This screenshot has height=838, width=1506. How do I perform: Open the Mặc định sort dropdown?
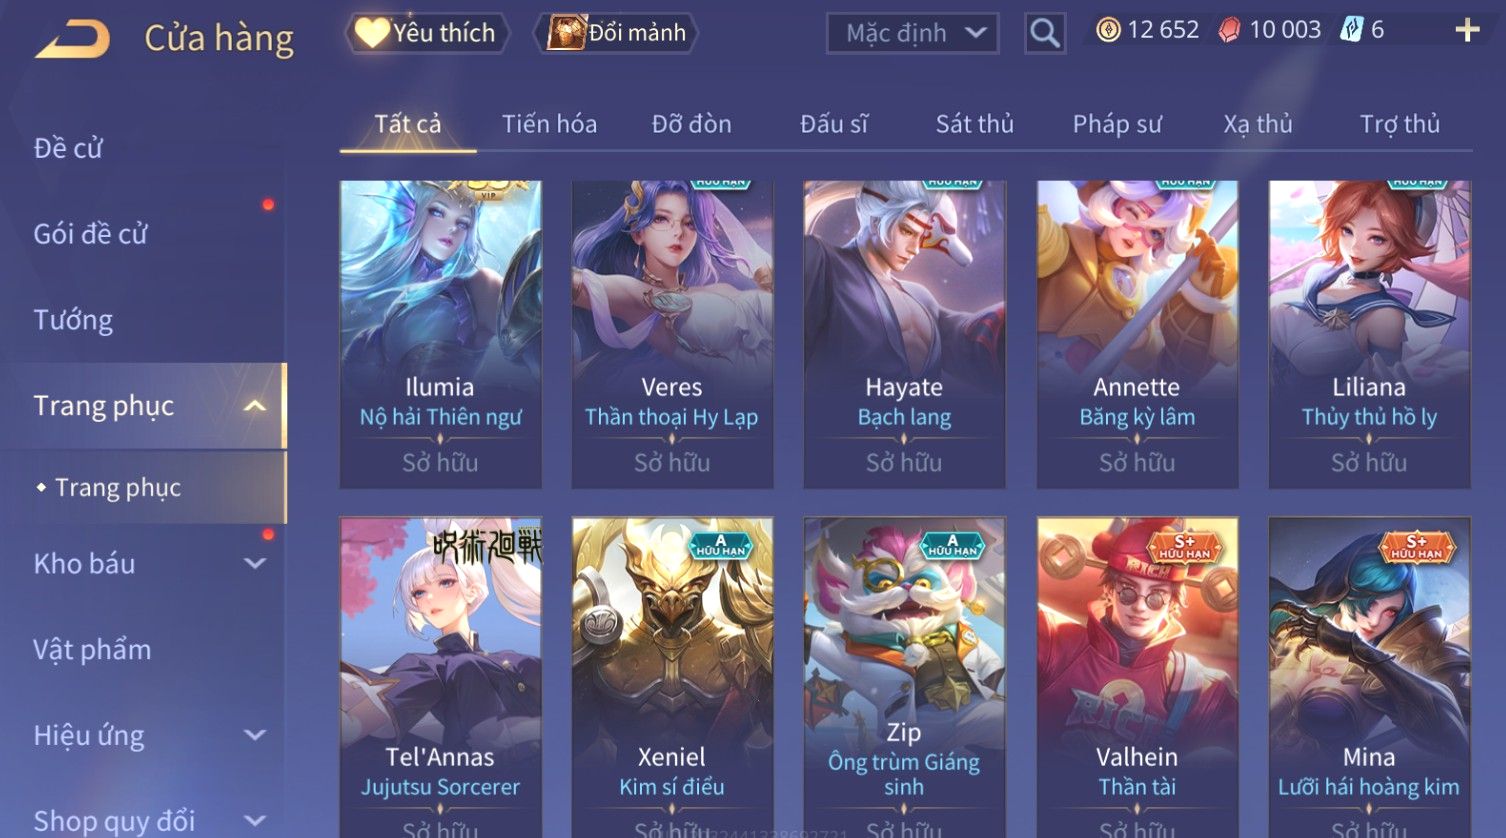click(x=913, y=33)
